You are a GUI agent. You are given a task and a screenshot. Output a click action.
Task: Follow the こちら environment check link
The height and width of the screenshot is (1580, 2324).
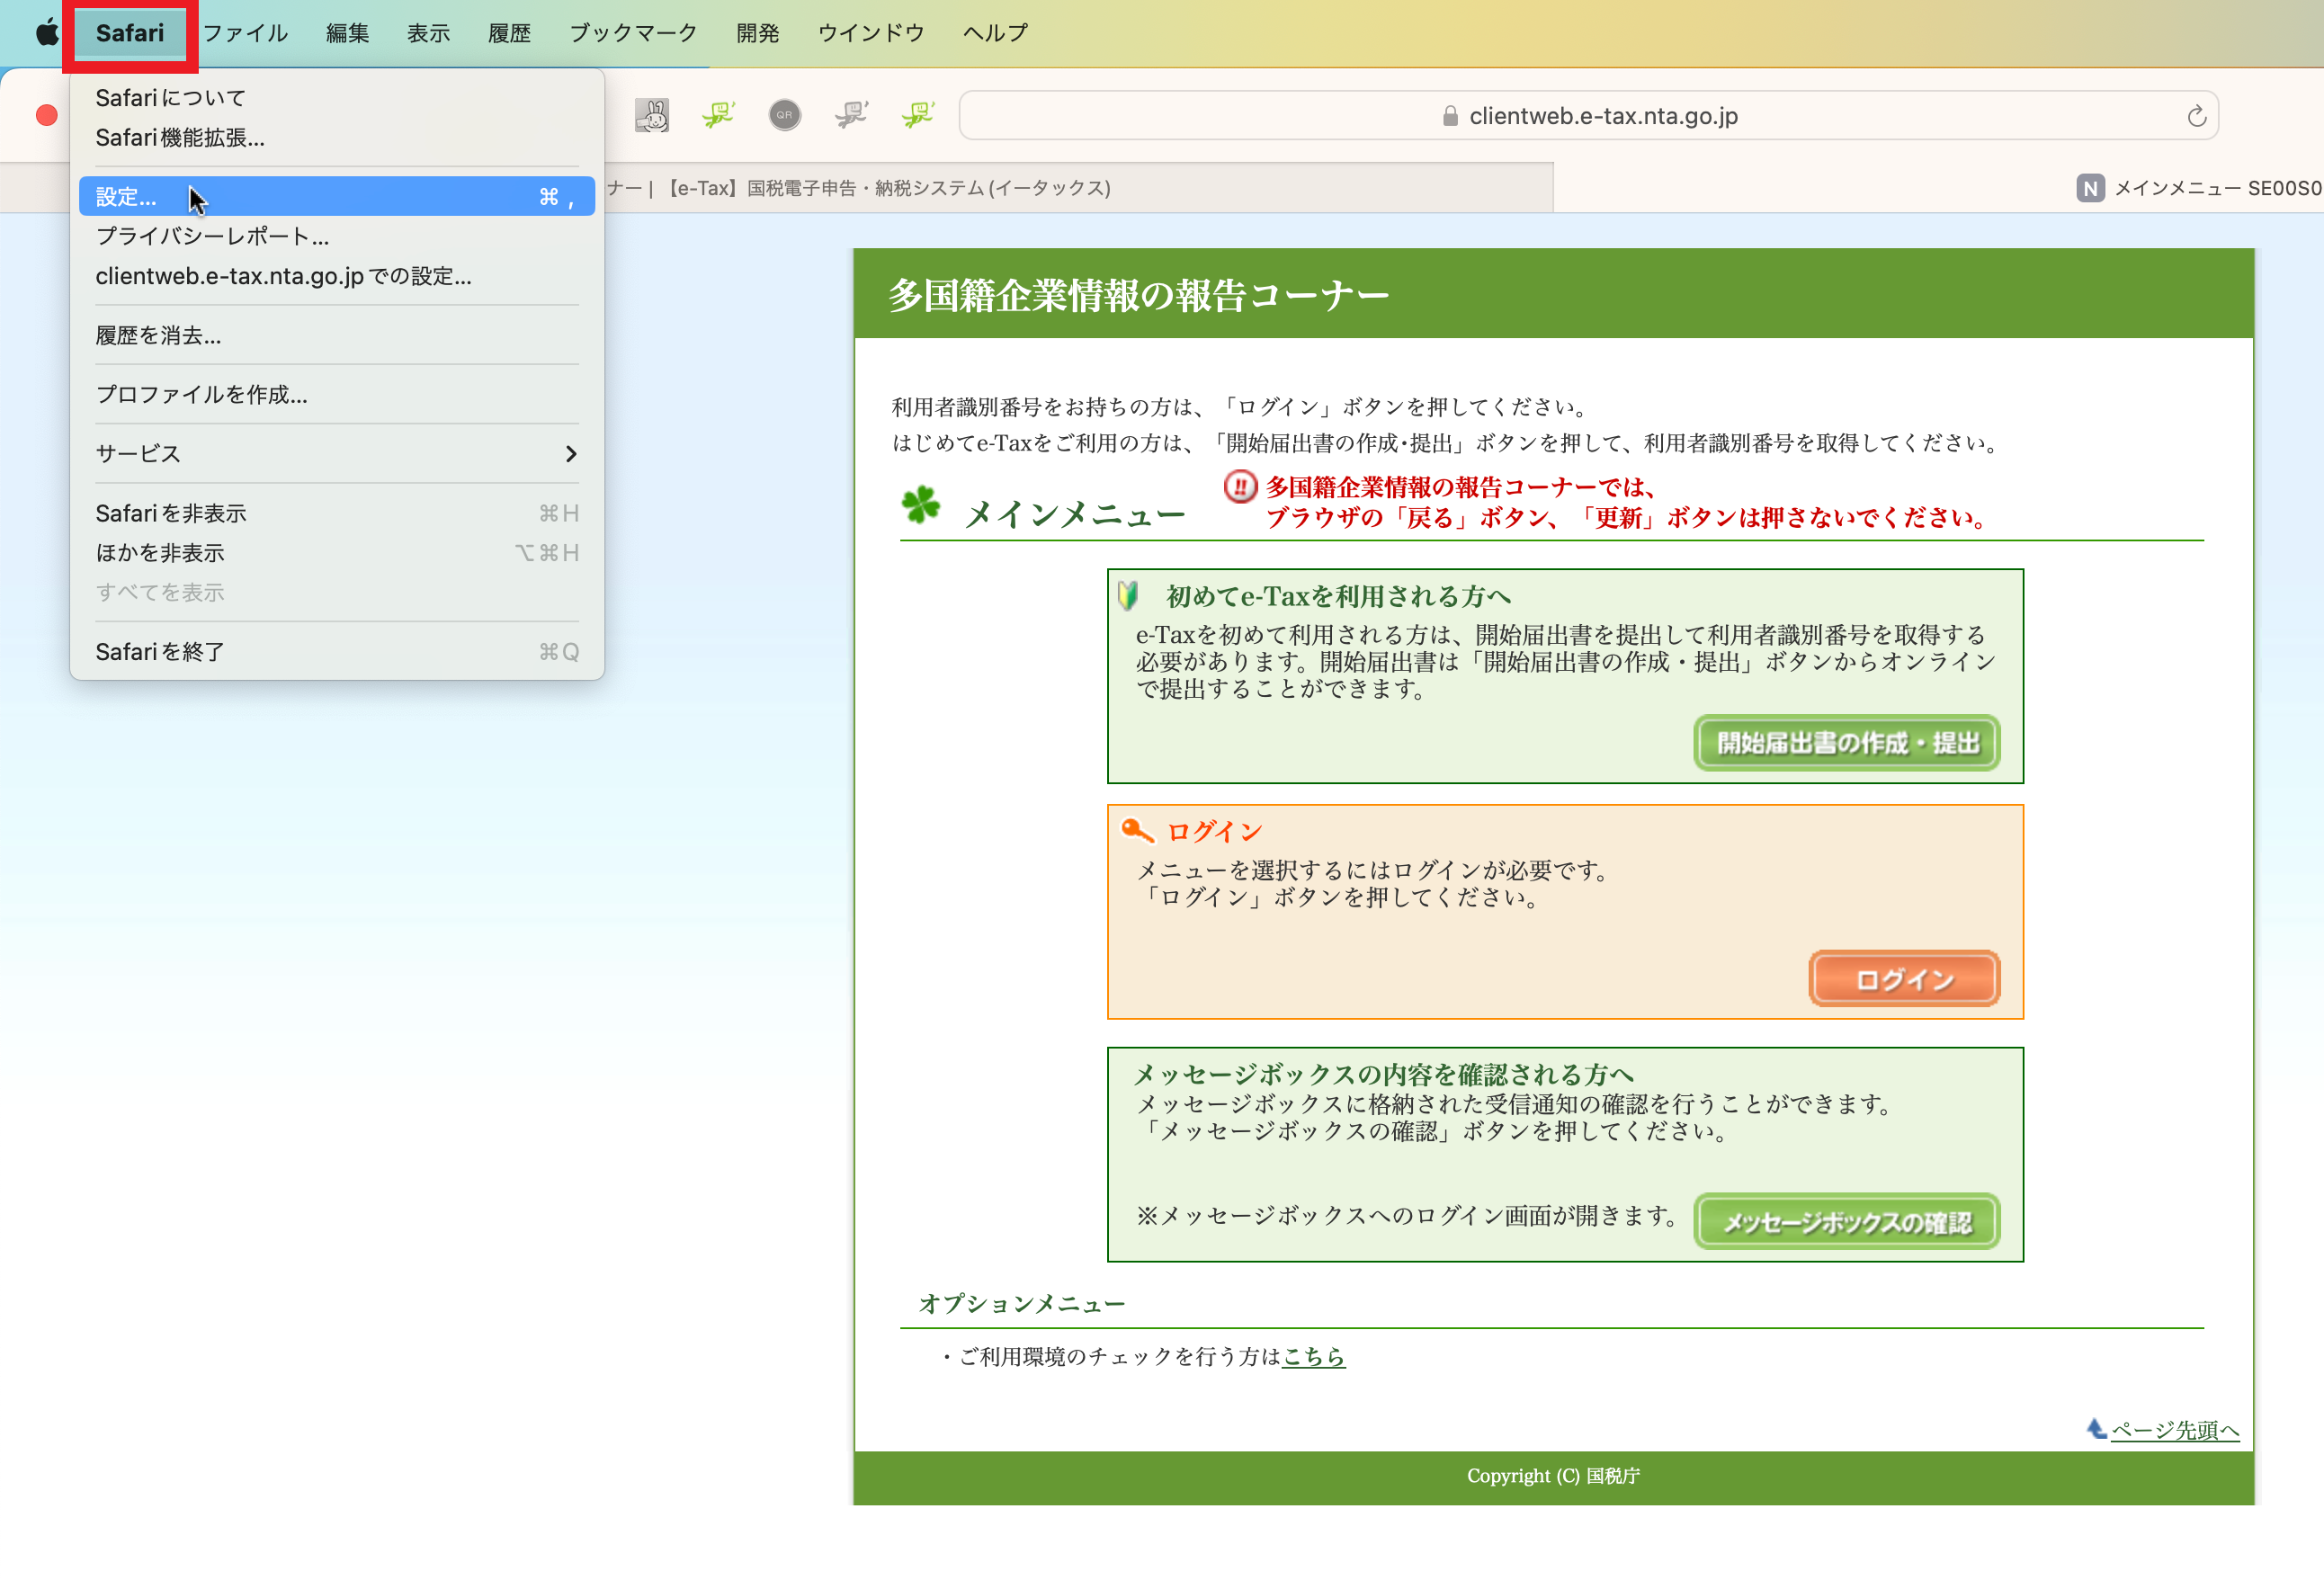coord(1313,1356)
